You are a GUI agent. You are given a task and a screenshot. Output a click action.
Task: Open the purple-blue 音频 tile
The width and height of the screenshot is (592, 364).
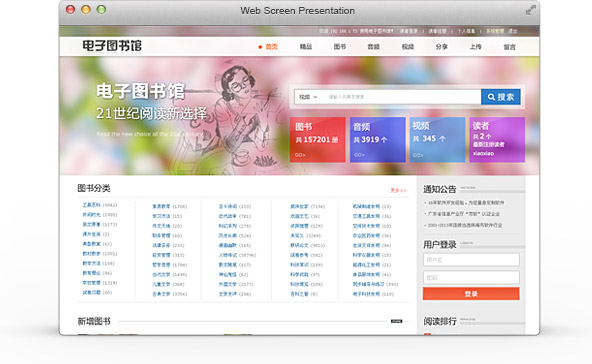378,140
